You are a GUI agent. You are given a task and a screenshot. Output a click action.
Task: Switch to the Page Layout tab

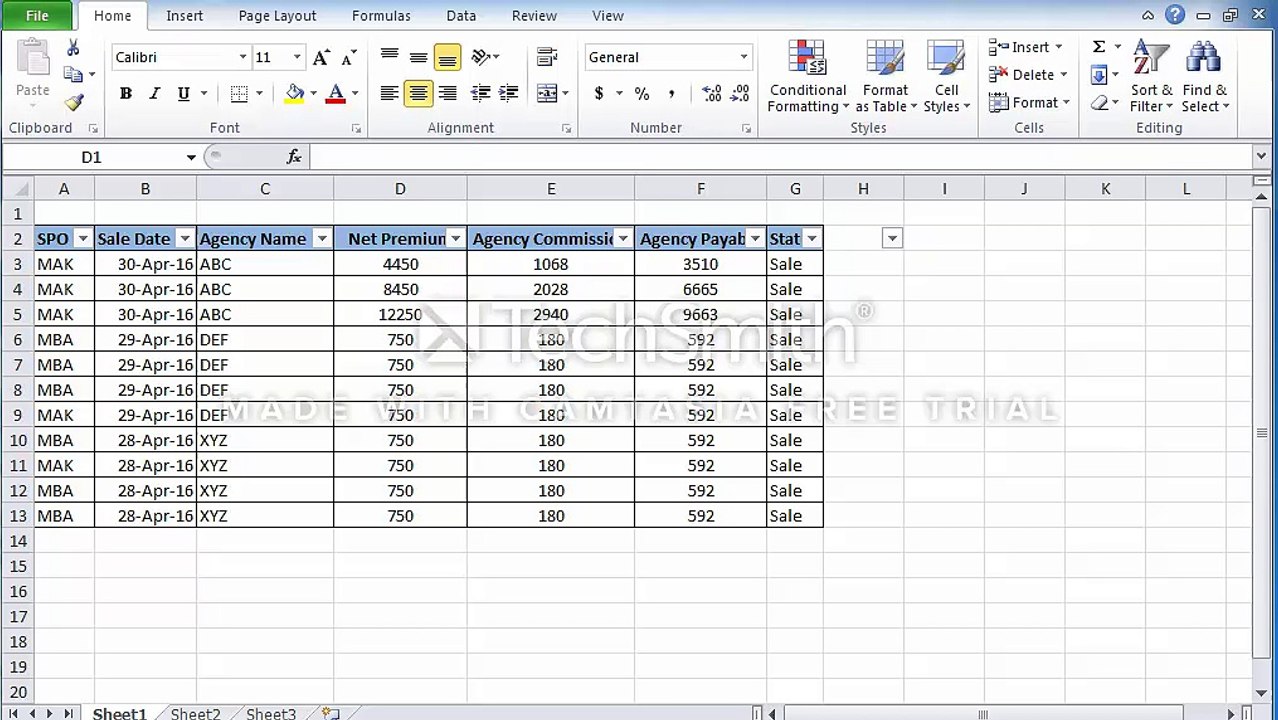pyautogui.click(x=277, y=16)
